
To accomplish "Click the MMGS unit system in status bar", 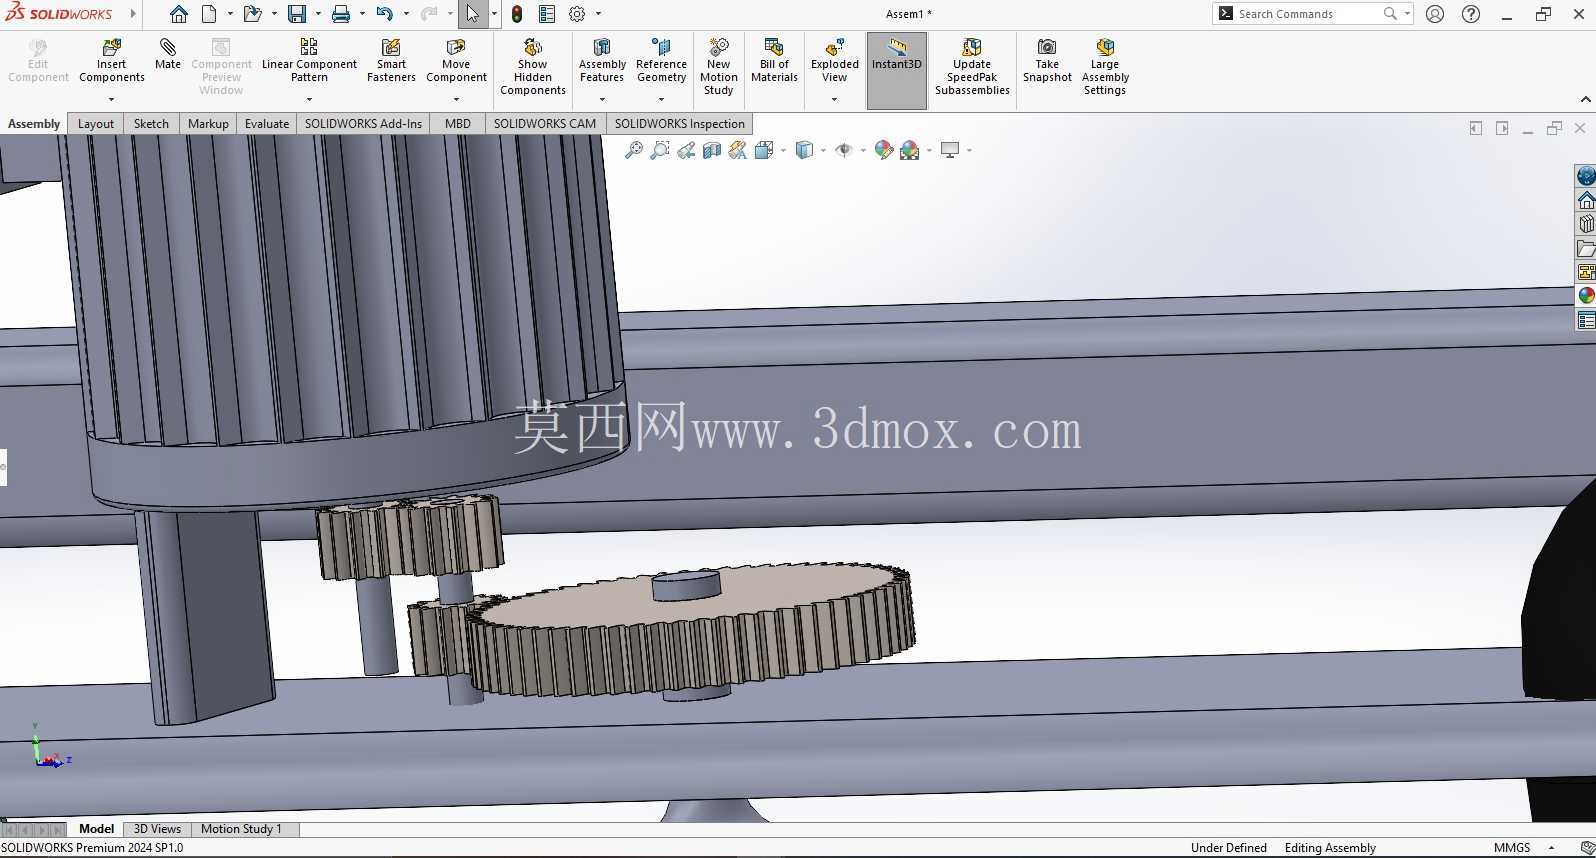I will 1512,848.
